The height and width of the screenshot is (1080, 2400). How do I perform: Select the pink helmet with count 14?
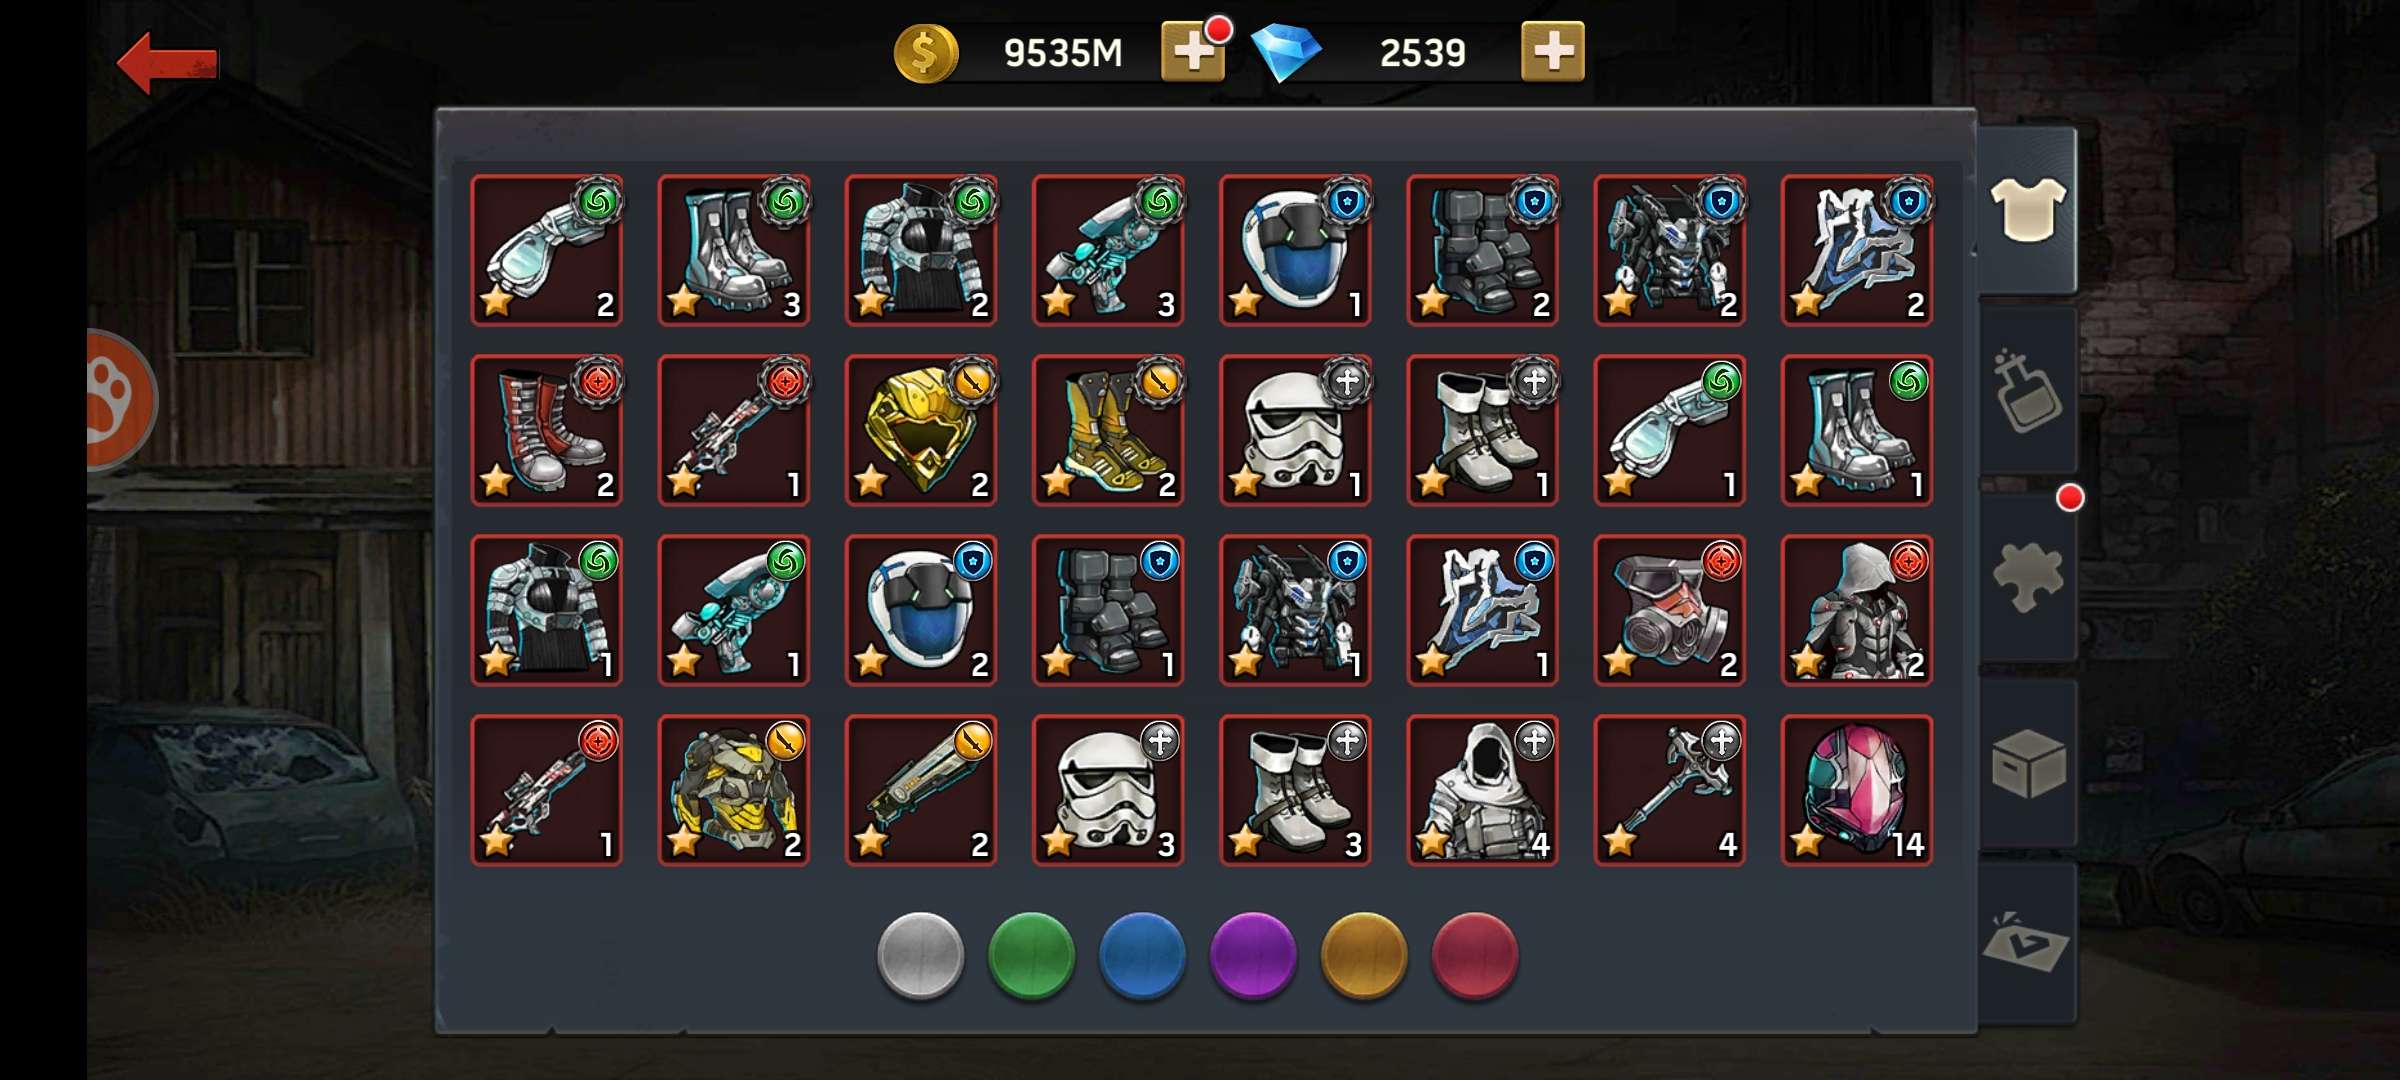coord(1857,790)
